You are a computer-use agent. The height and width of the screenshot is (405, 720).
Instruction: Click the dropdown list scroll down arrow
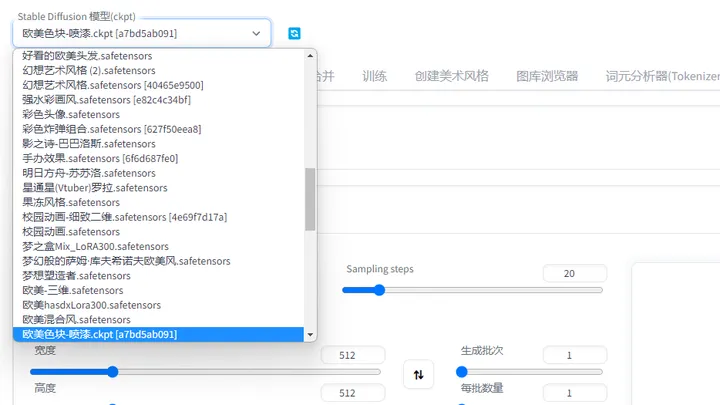click(x=310, y=335)
